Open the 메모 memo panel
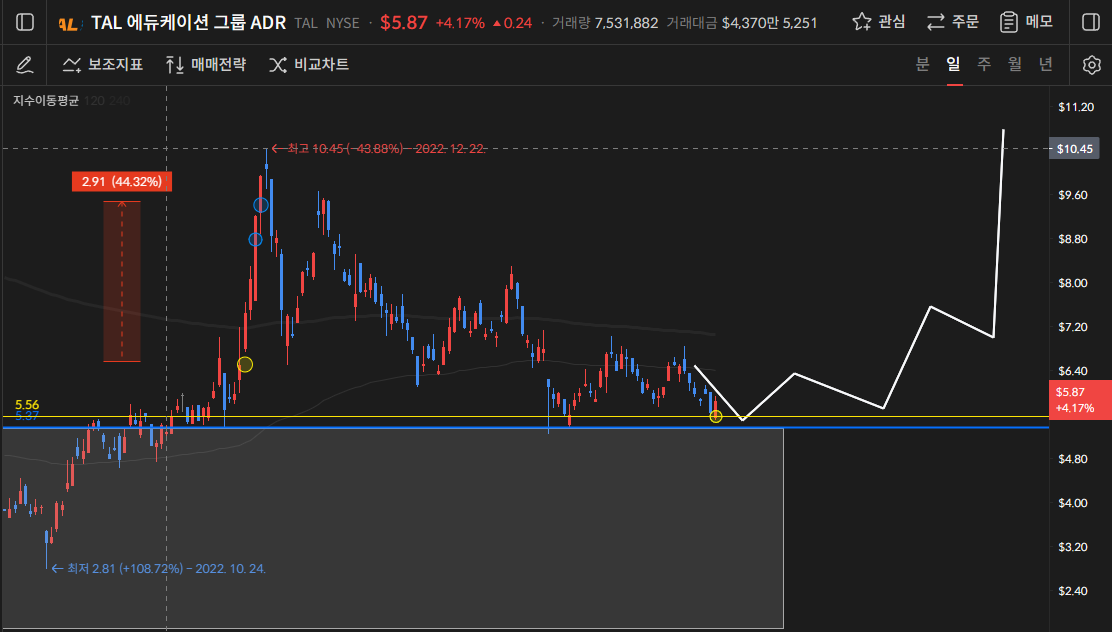 (x=1026, y=22)
